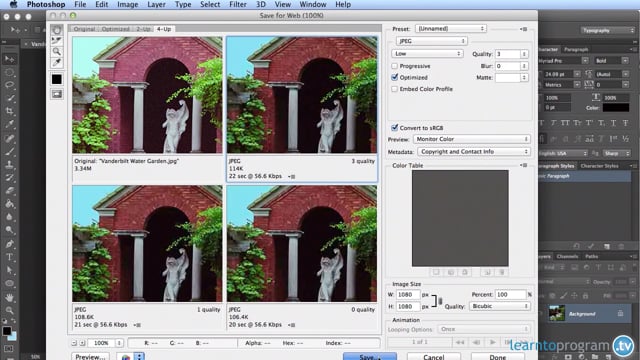Switch to the Original tab
Image resolution: width=640 pixels, height=360 pixels.
(84, 29)
